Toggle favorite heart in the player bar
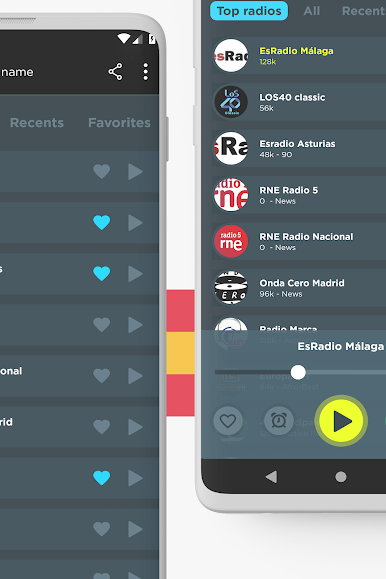 click(x=228, y=420)
